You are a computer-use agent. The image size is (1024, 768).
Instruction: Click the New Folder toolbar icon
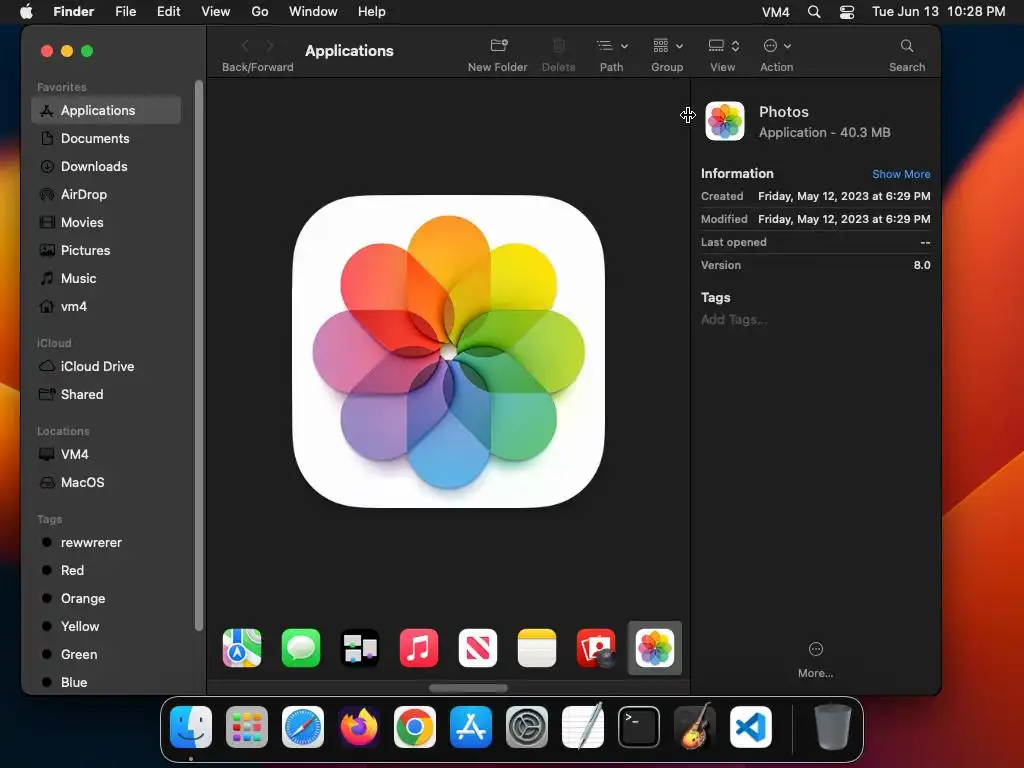(x=499, y=46)
